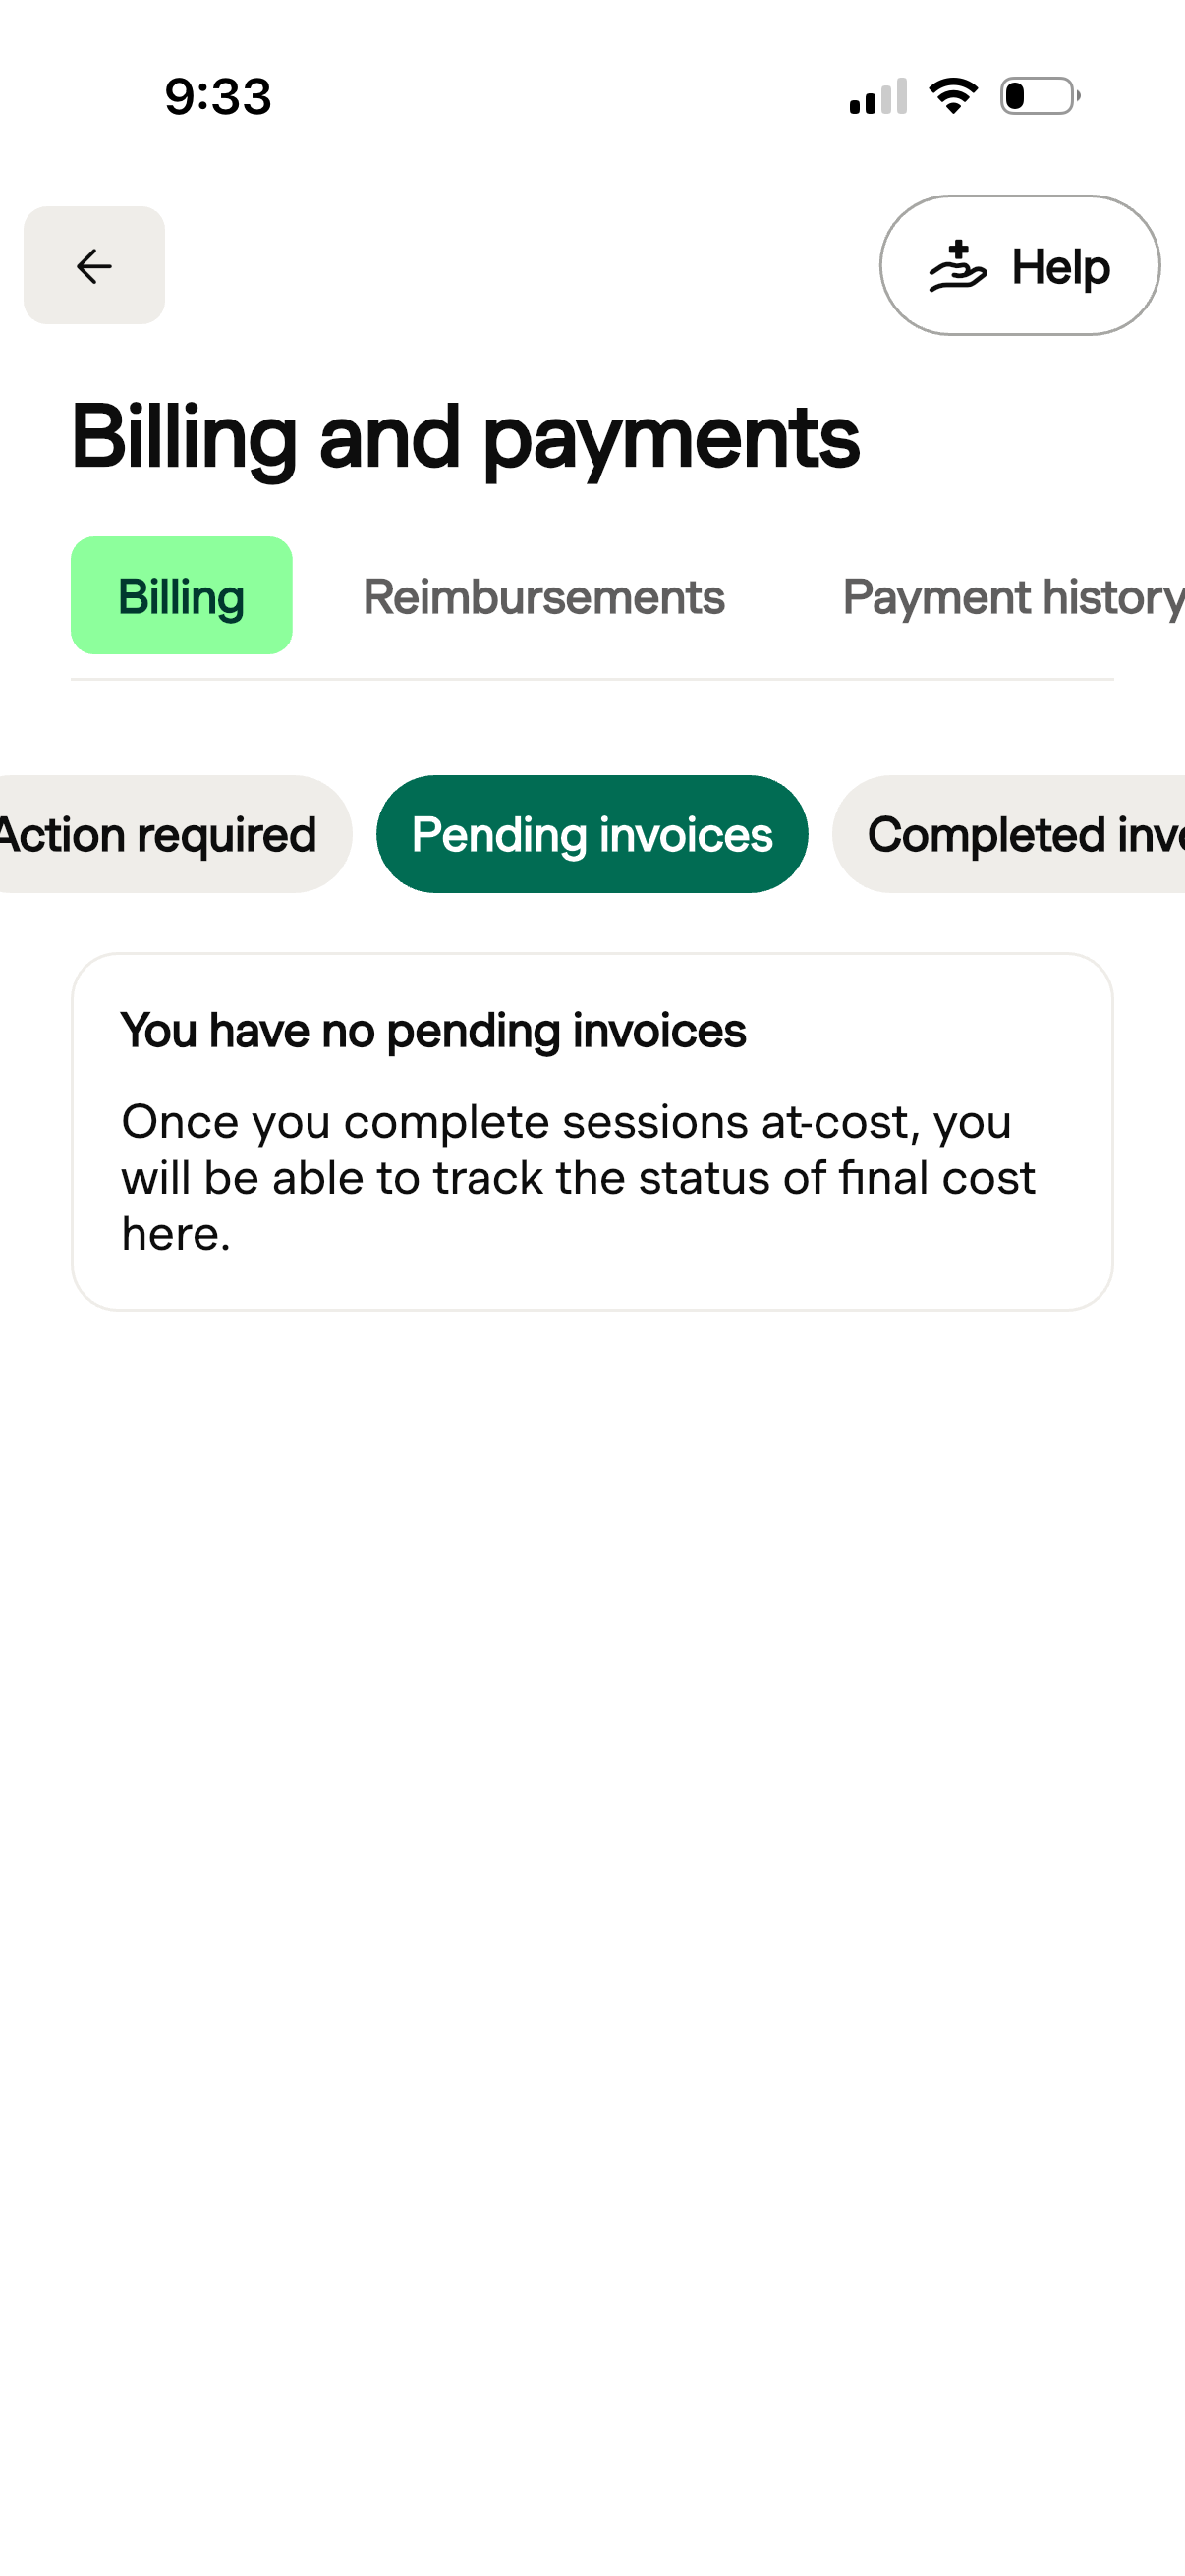
Task: Toggle the Pending invoices filter chip
Action: tap(592, 834)
